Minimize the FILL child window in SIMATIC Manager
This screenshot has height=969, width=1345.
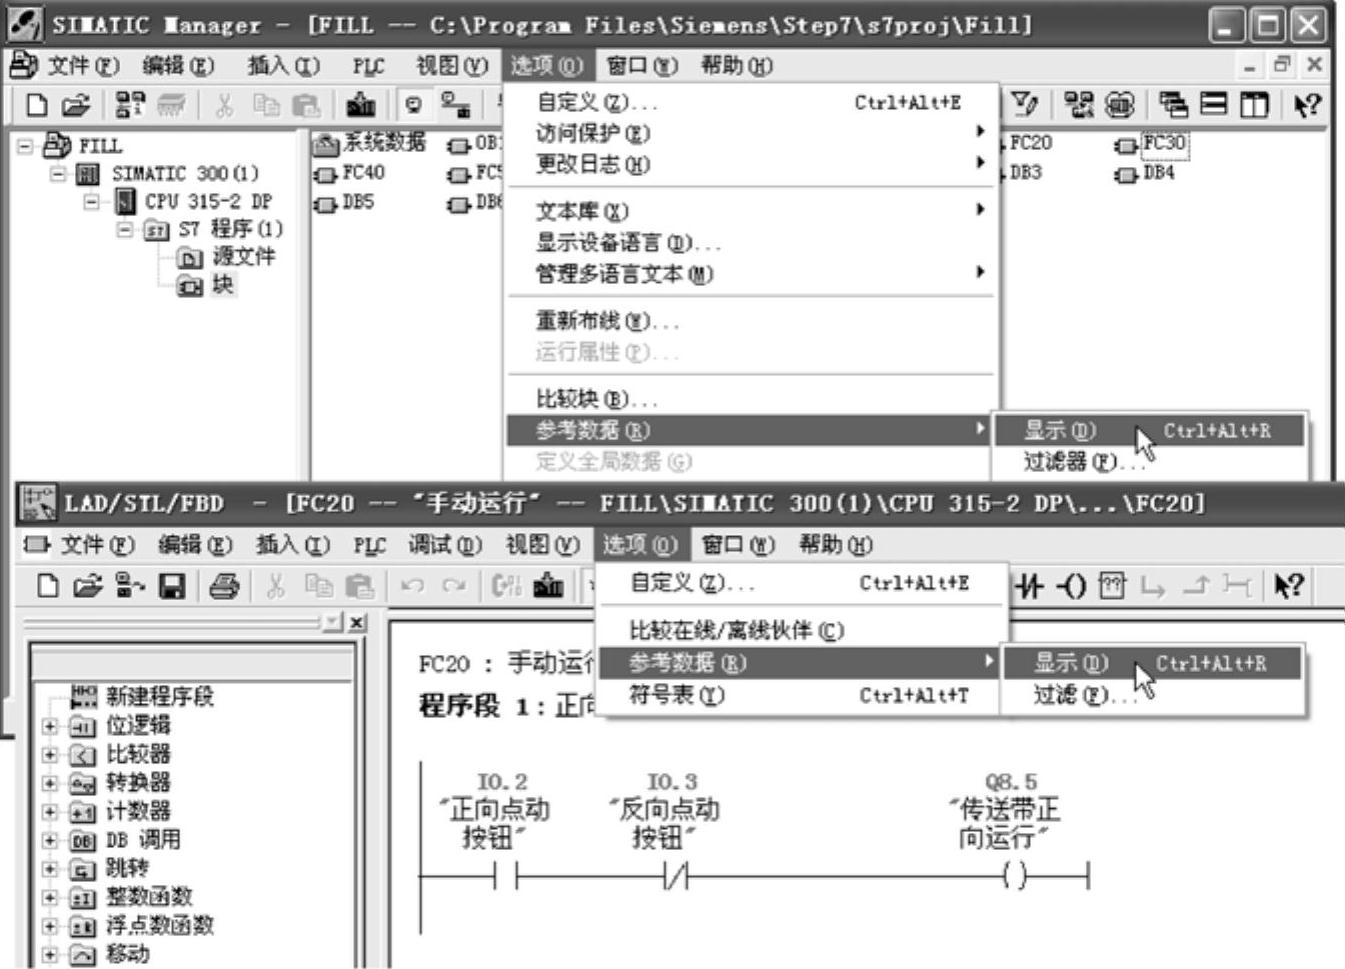coord(1250,66)
